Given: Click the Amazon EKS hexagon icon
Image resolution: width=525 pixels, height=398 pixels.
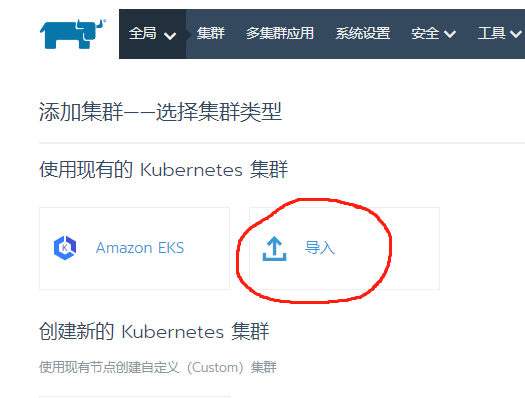Looking at the screenshot, I should [x=65, y=248].
